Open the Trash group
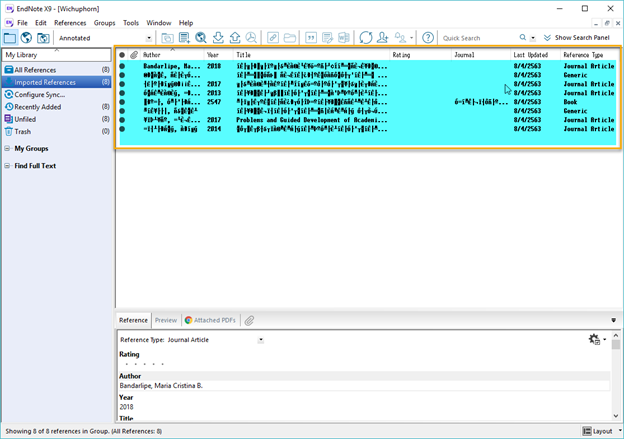The width and height of the screenshot is (624, 439). pyautogui.click(x=22, y=131)
